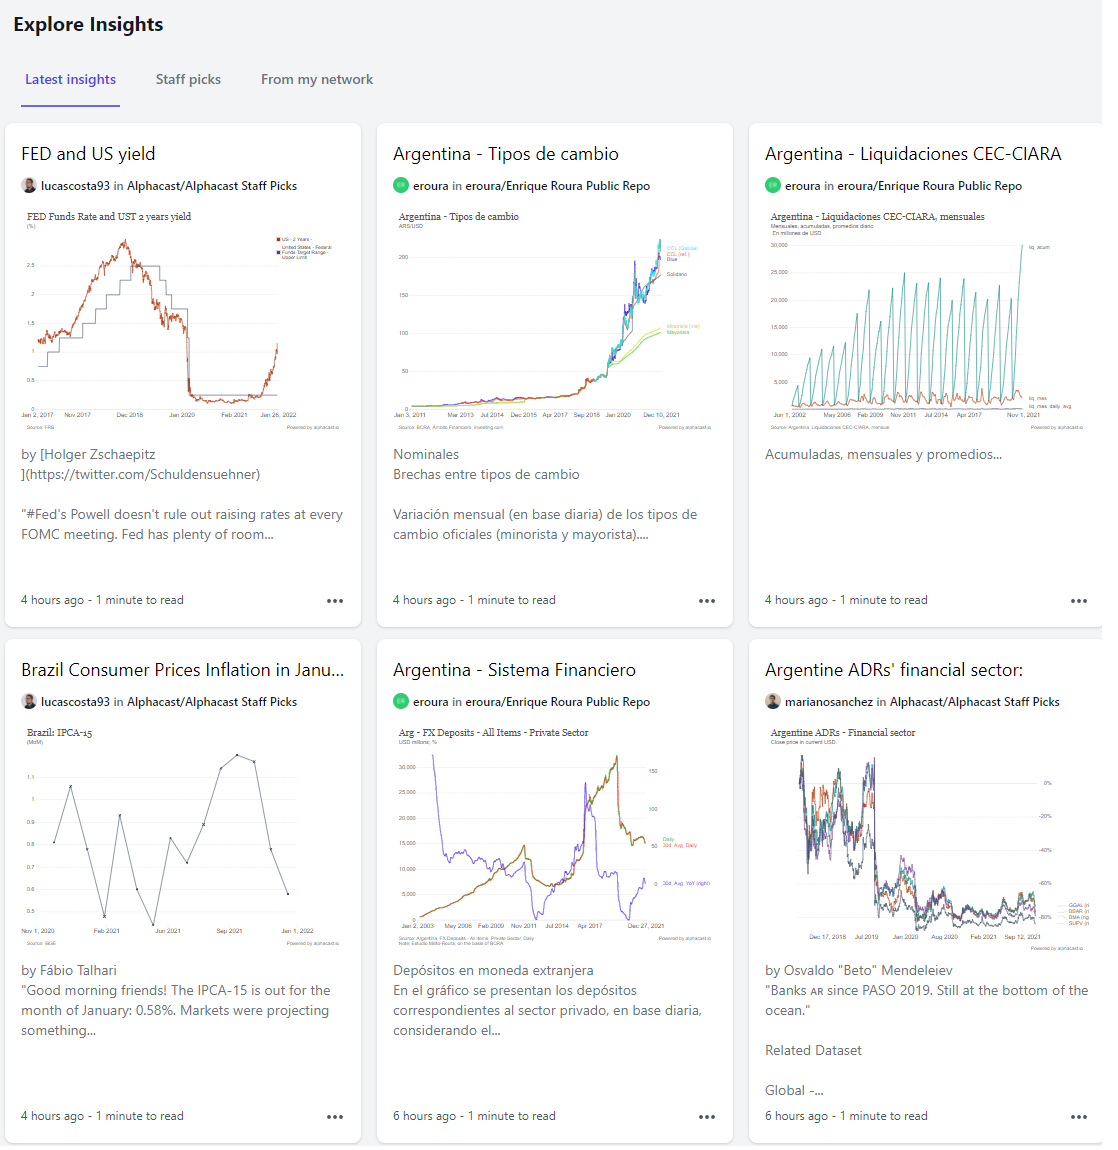Open Argentina - Tipos de cambio chart thumbnail
The image size is (1118, 1150).
(555, 321)
